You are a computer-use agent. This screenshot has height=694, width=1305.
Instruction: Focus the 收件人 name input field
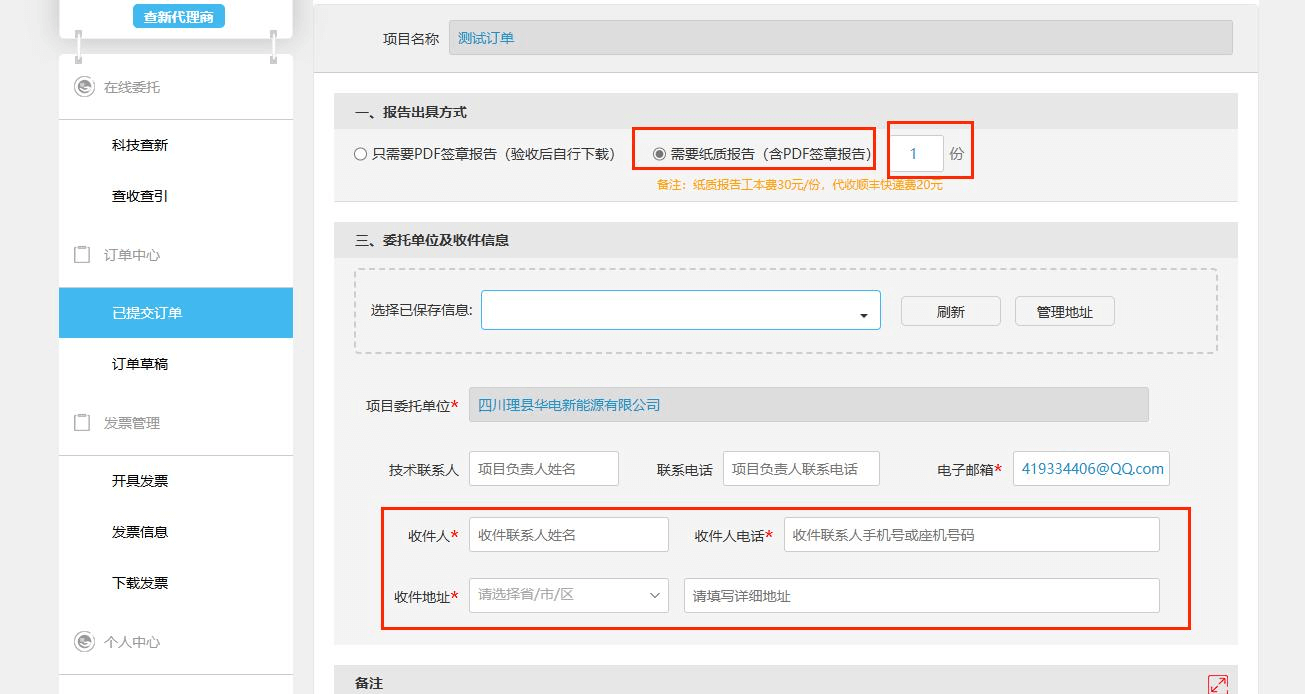tap(568, 535)
